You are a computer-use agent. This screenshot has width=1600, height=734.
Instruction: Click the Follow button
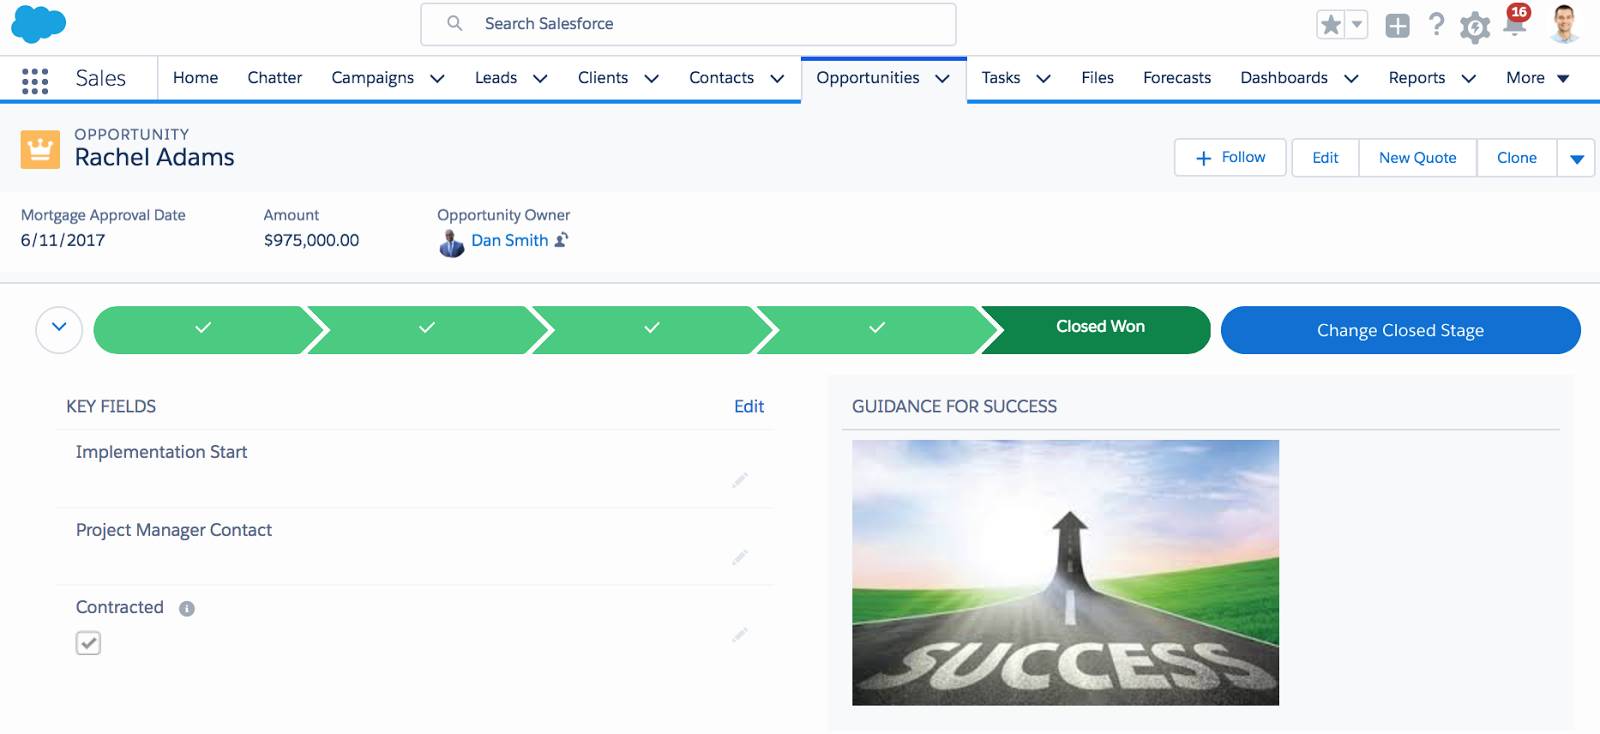[x=1230, y=158]
